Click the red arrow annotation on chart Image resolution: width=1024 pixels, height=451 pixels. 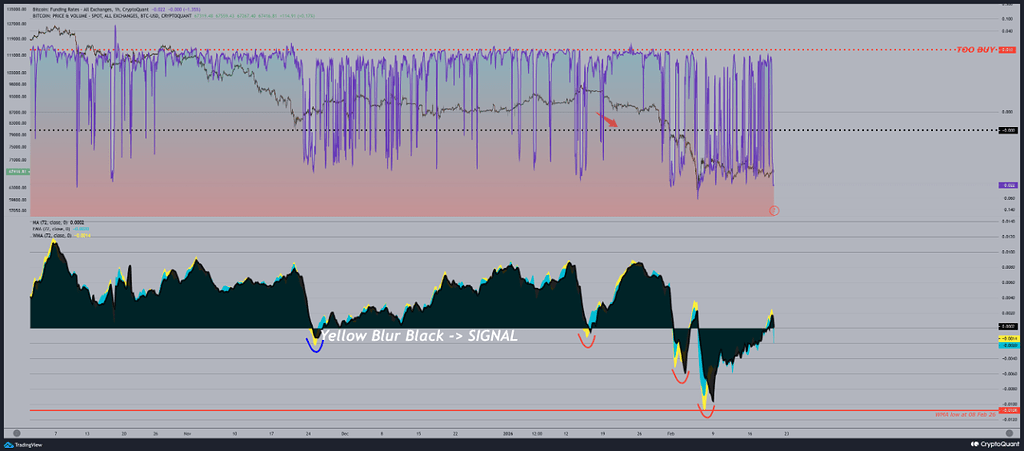607,119
